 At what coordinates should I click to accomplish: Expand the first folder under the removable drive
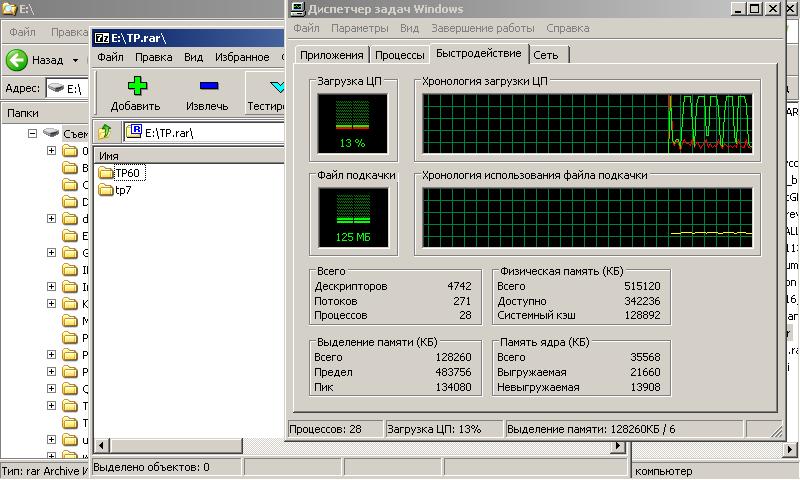pos(51,151)
